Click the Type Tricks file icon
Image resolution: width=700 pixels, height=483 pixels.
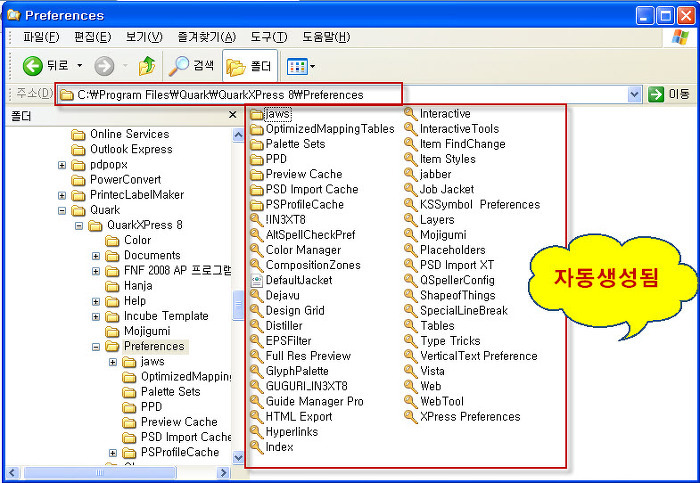coord(411,341)
